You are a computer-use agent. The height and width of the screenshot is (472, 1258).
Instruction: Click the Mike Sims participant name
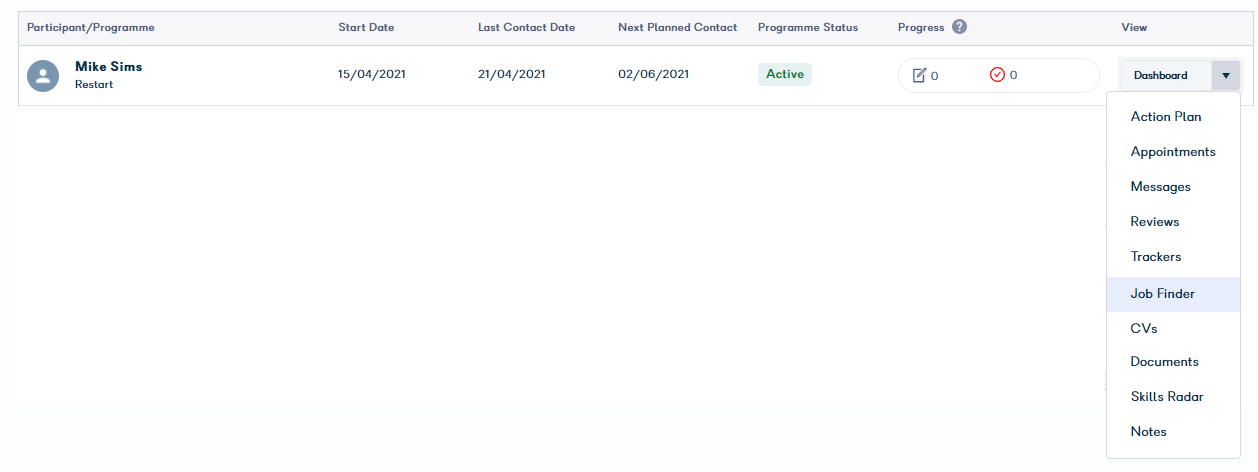pyautogui.click(x=109, y=67)
